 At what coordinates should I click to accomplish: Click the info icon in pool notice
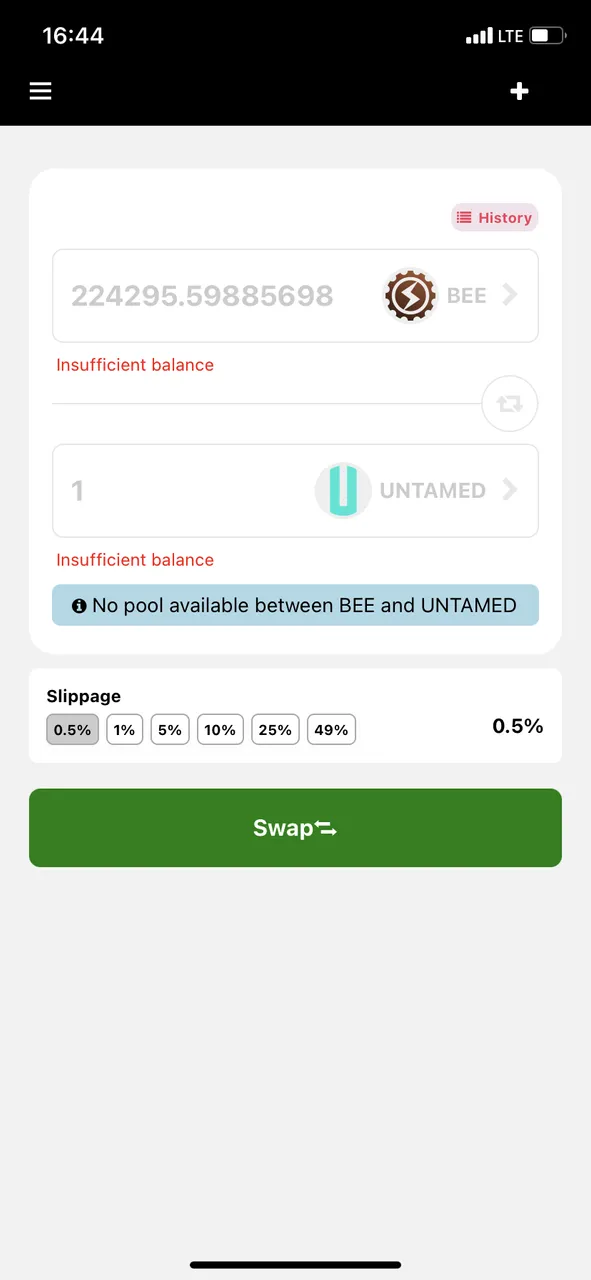click(x=79, y=606)
